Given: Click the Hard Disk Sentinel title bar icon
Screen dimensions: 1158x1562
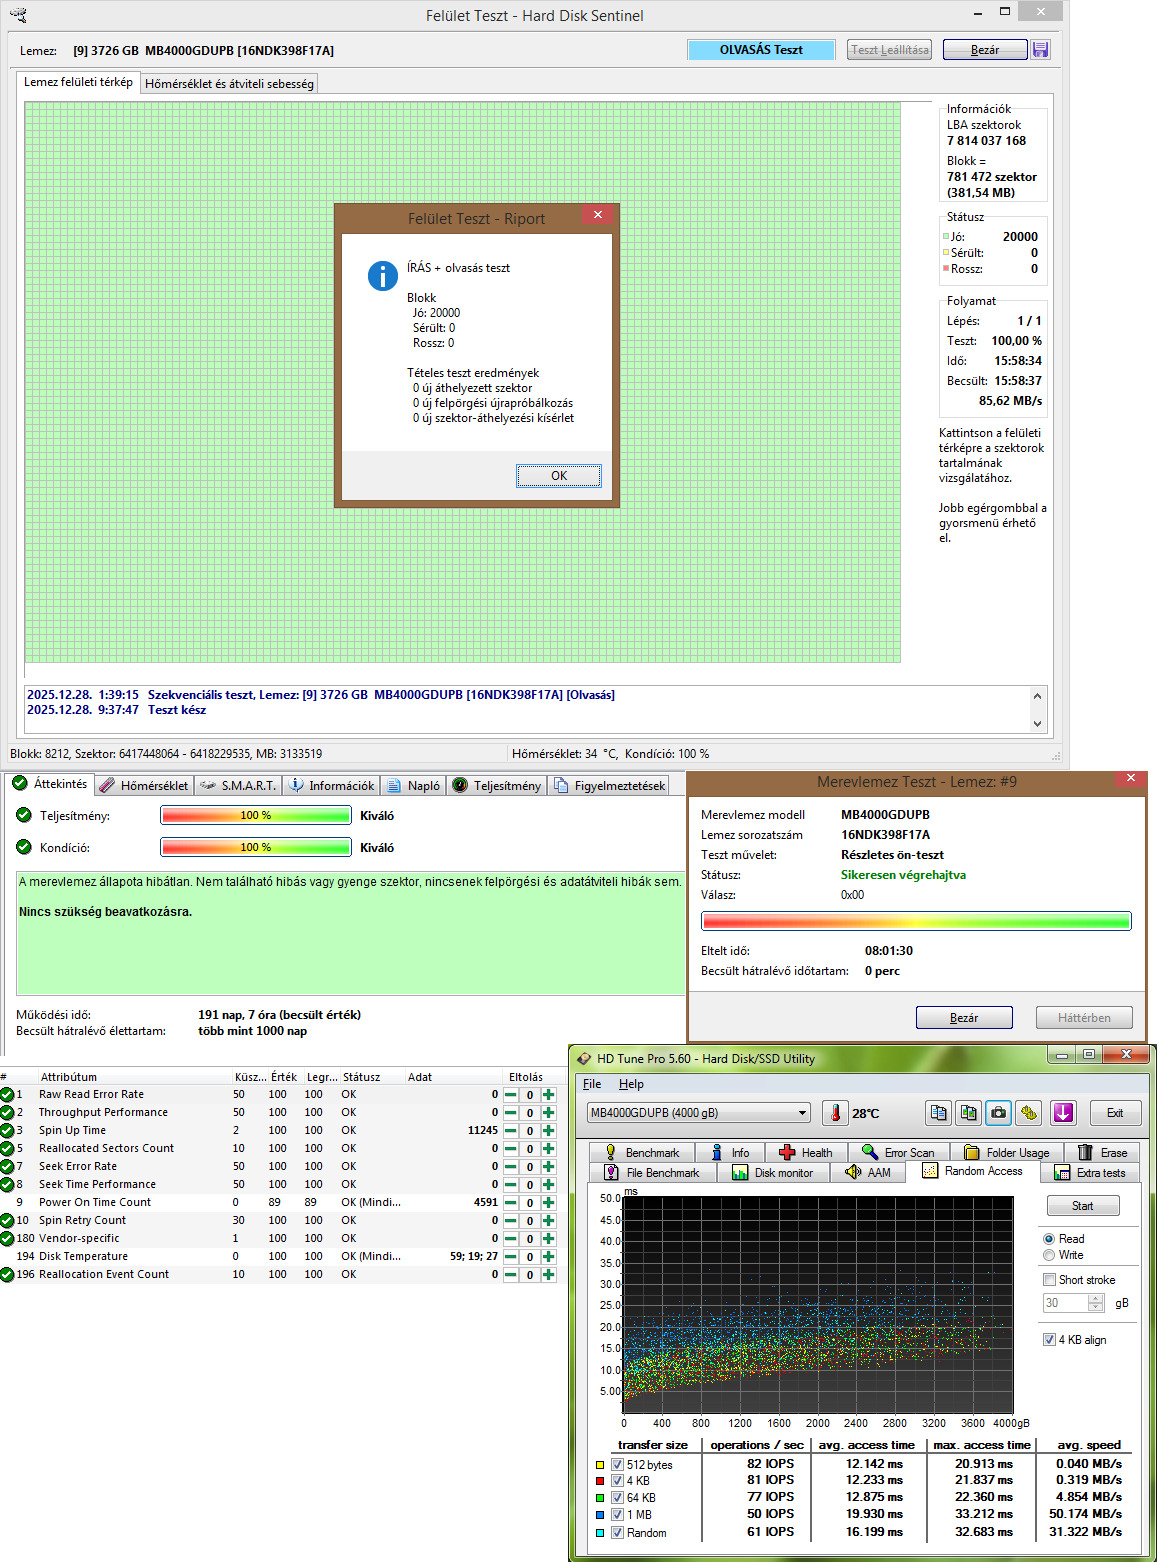Looking at the screenshot, I should (x=18, y=15).
